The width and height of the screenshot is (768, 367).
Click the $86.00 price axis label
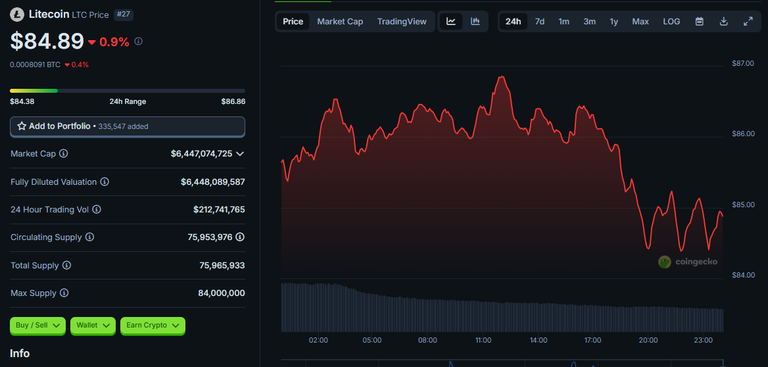[x=743, y=134]
